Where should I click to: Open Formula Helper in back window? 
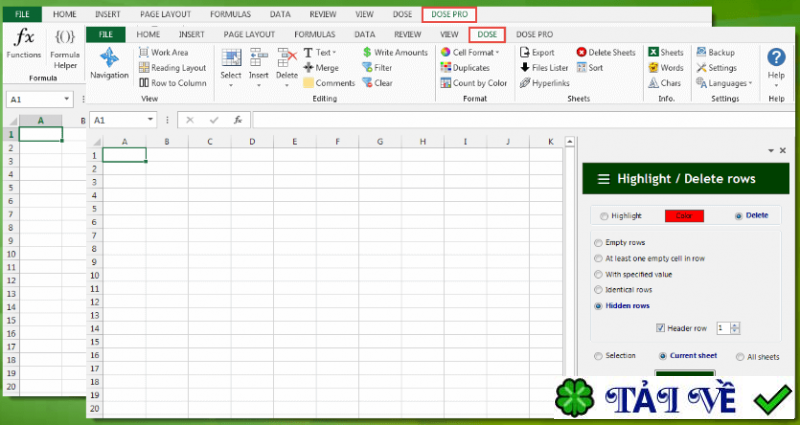coord(65,48)
